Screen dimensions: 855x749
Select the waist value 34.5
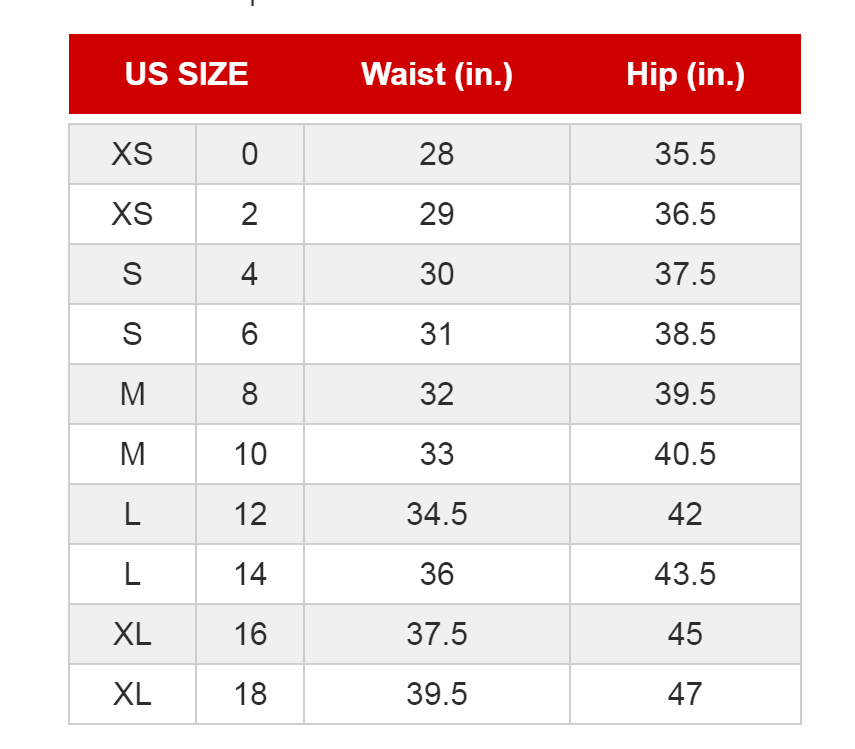pyautogui.click(x=437, y=514)
